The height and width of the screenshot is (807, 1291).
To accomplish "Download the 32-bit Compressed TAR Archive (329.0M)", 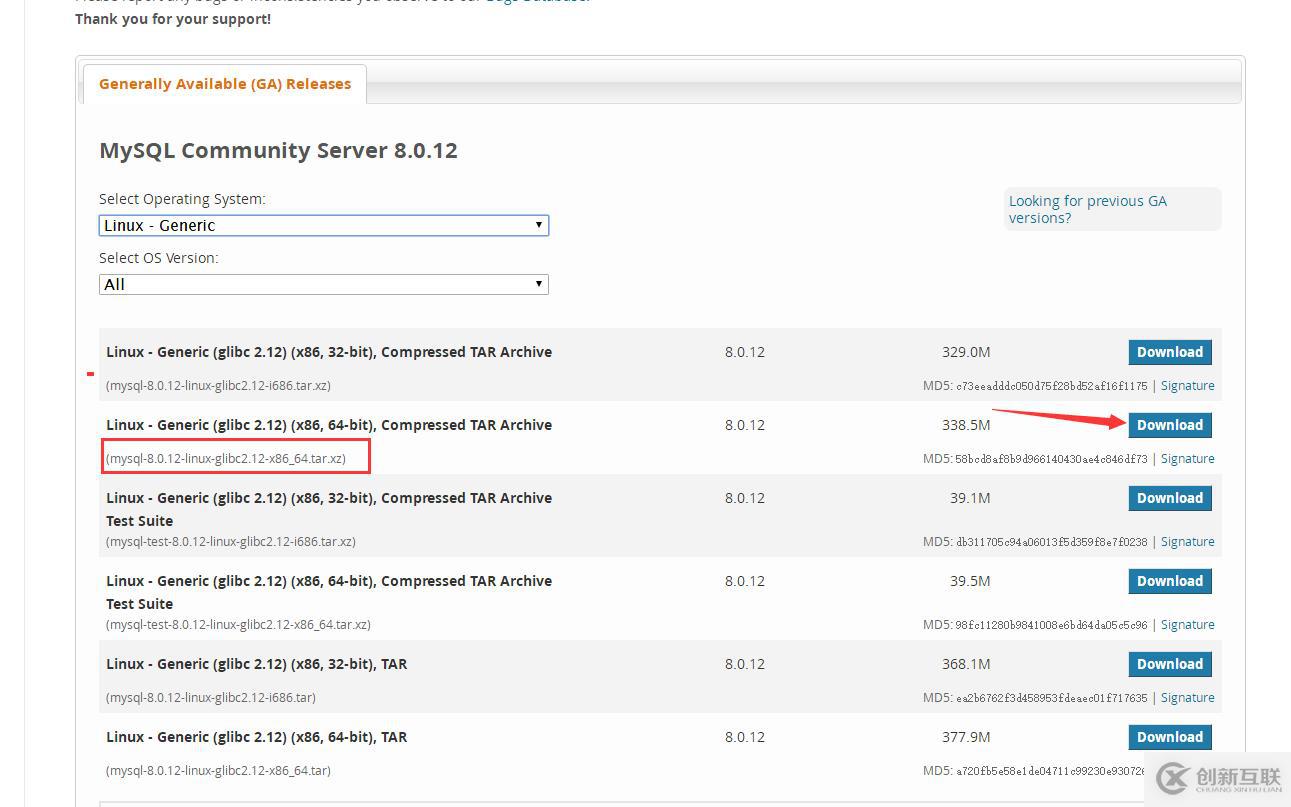I will pyautogui.click(x=1169, y=352).
